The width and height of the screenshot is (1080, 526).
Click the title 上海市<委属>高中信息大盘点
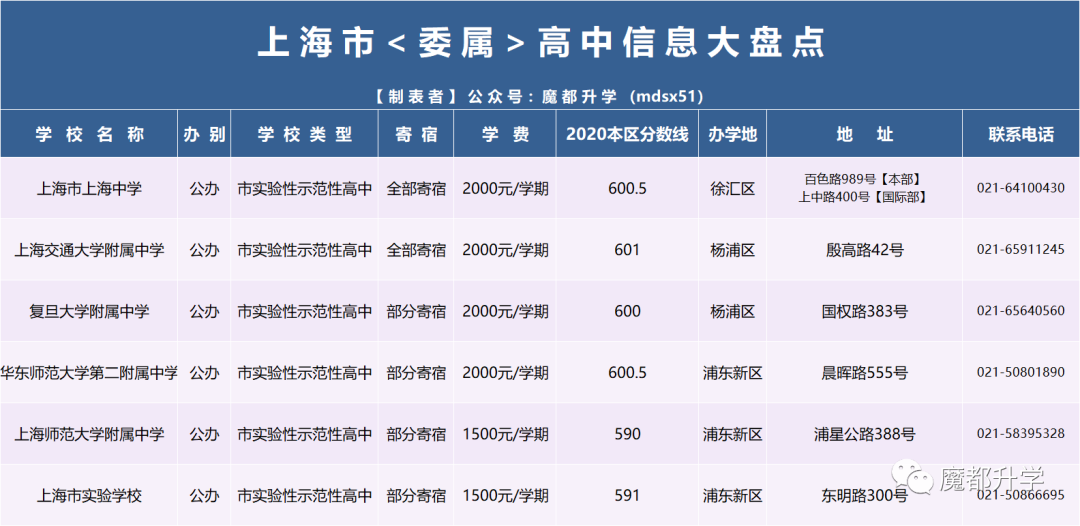541,43
